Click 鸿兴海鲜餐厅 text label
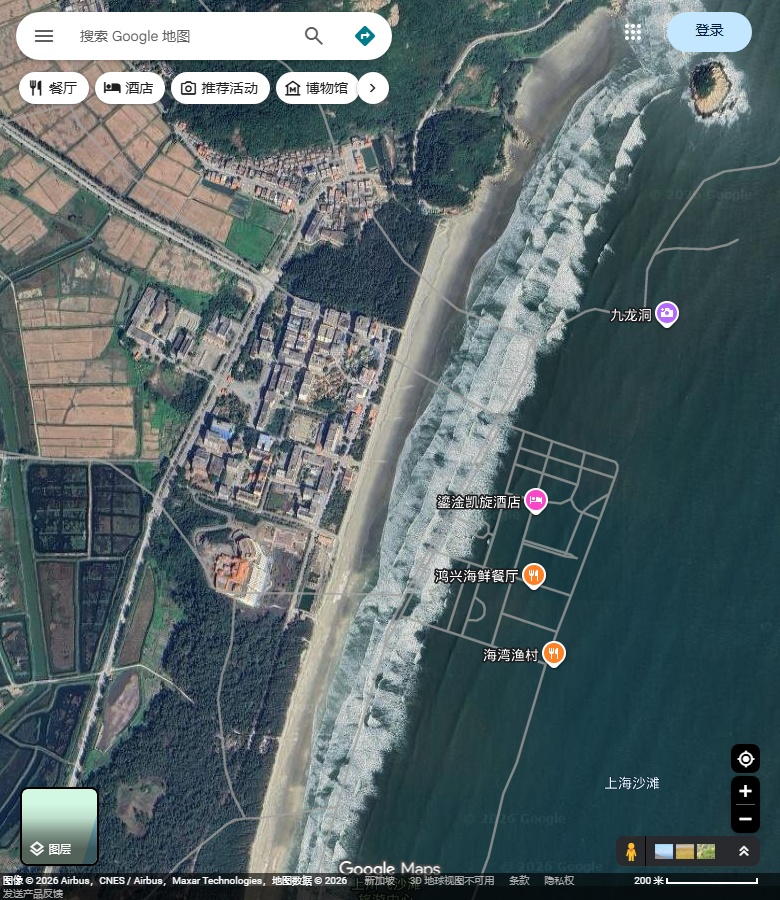 coord(476,576)
